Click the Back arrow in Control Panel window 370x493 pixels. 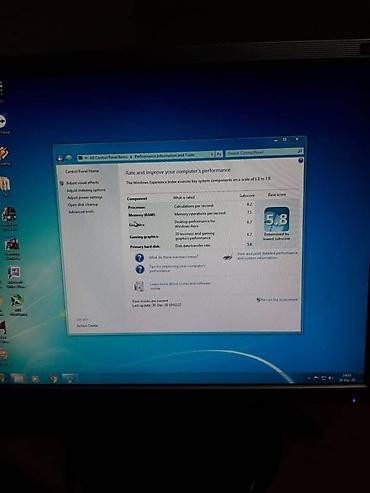tap(60, 158)
